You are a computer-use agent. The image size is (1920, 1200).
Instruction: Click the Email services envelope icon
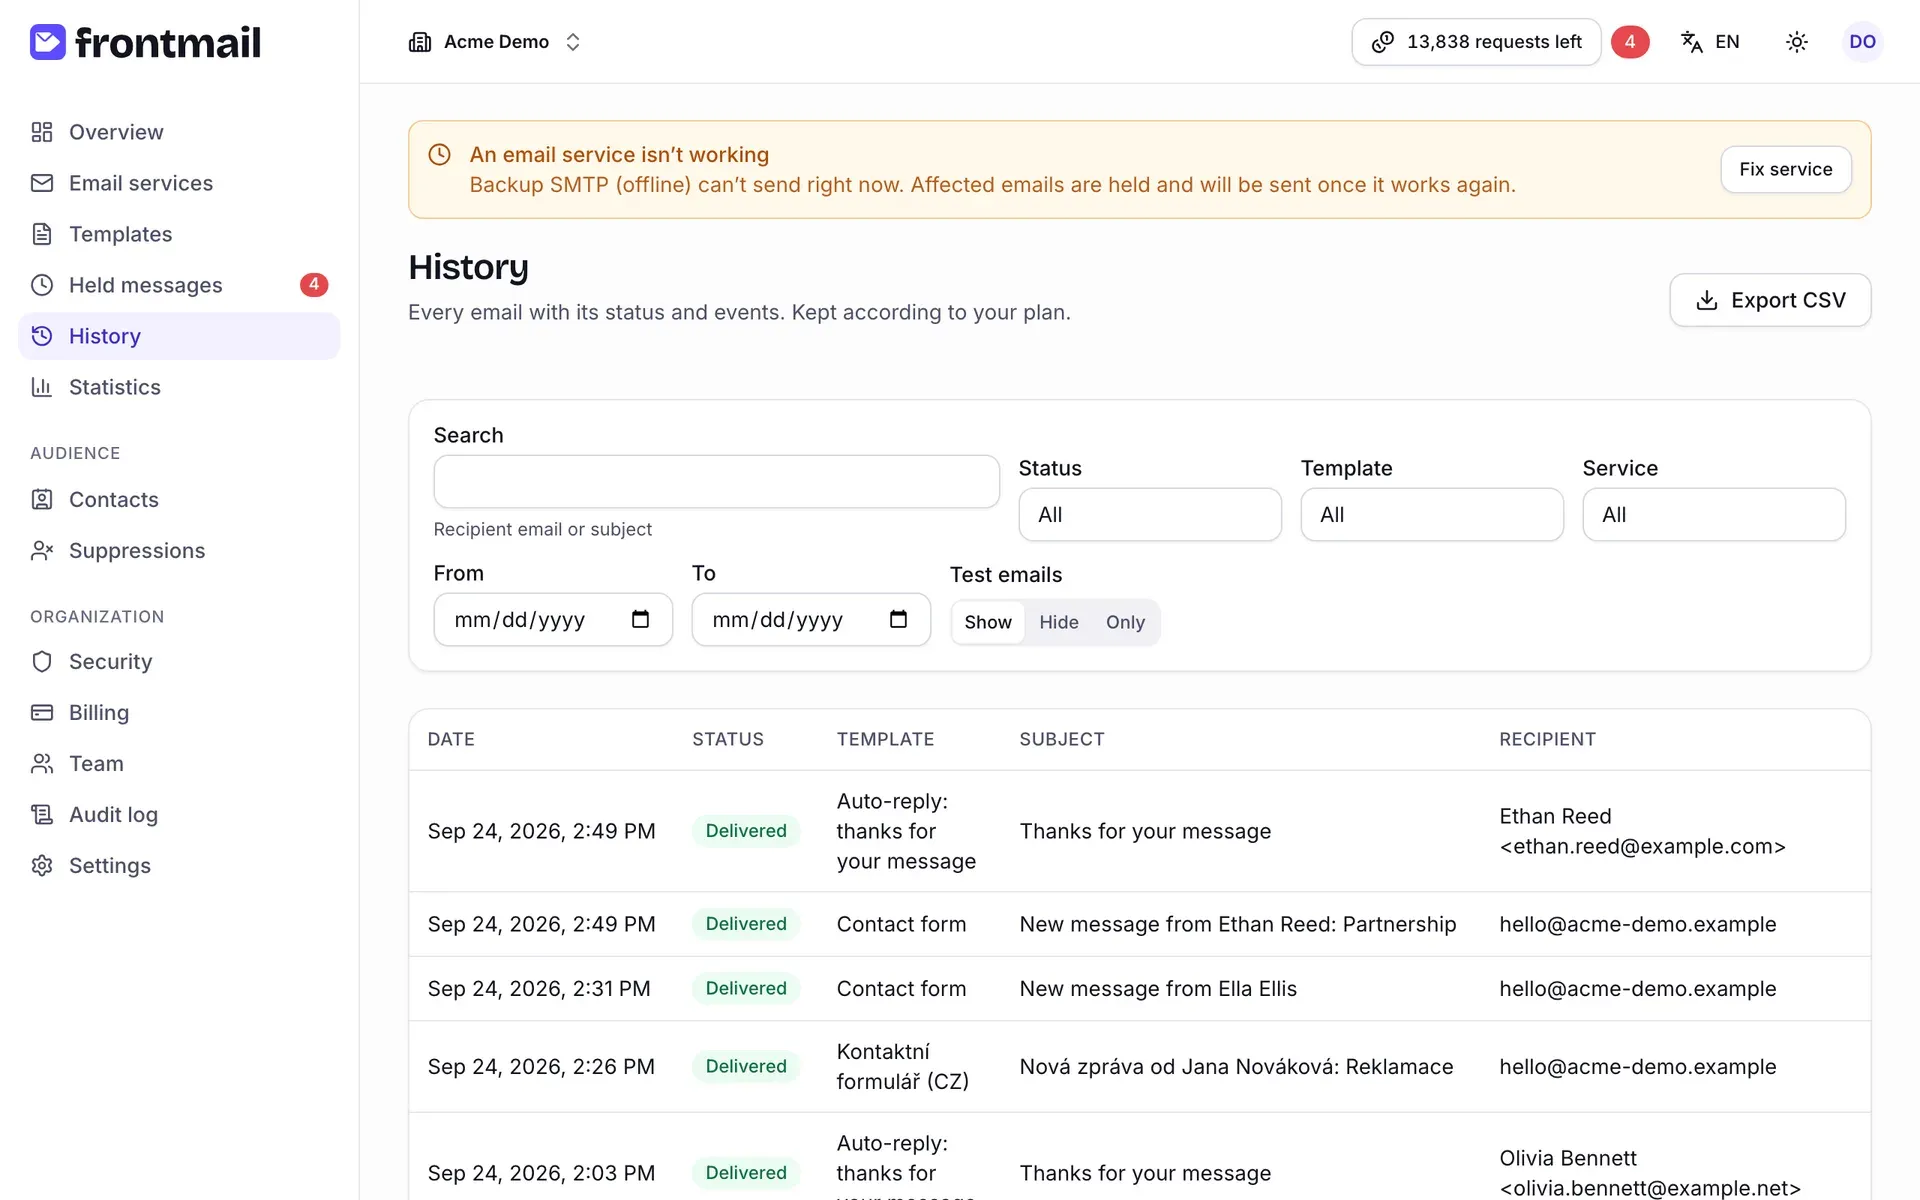(x=42, y=183)
